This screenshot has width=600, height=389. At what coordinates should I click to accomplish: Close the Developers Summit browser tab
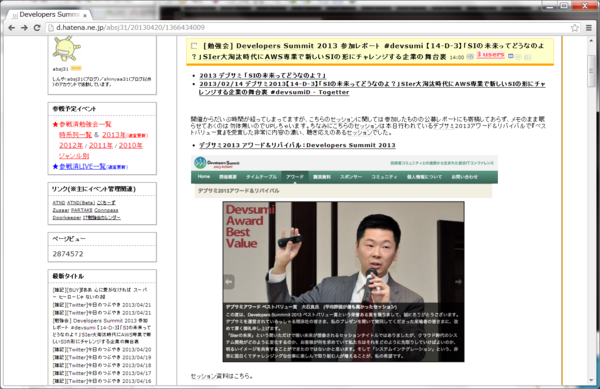[85, 15]
